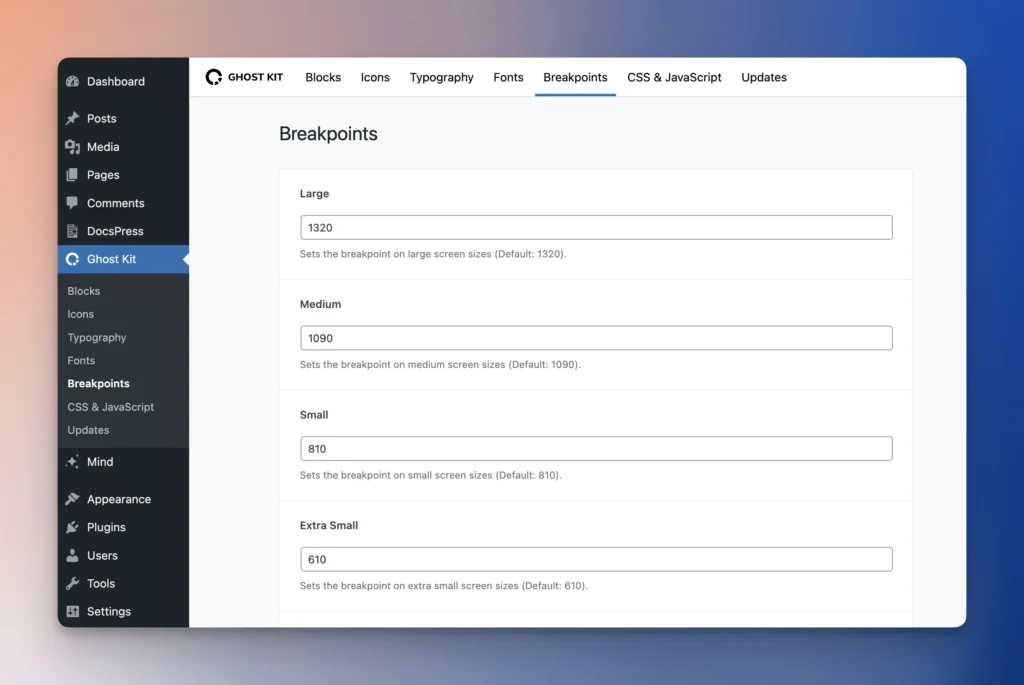Screen dimensions: 1024x685
Task: Go to Posts in the sidebar
Action: click(x=101, y=118)
